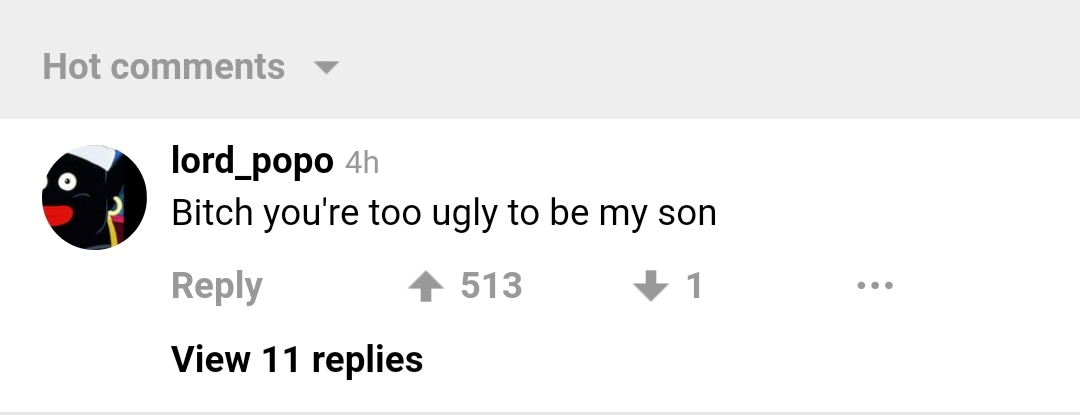Click the 513 upvote count
The width and height of the screenshot is (1080, 415).
tap(491, 287)
